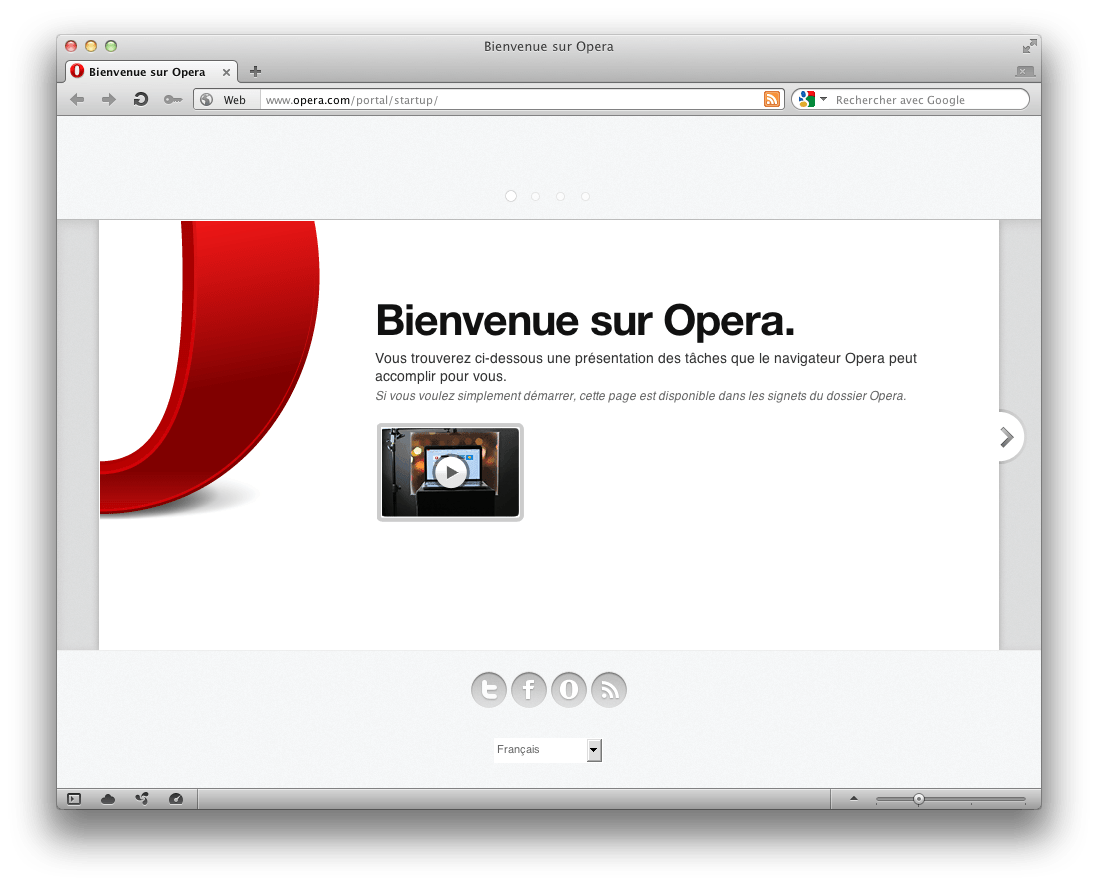1098x888 pixels.
Task: Open the Français language dropdown
Action: click(x=548, y=750)
